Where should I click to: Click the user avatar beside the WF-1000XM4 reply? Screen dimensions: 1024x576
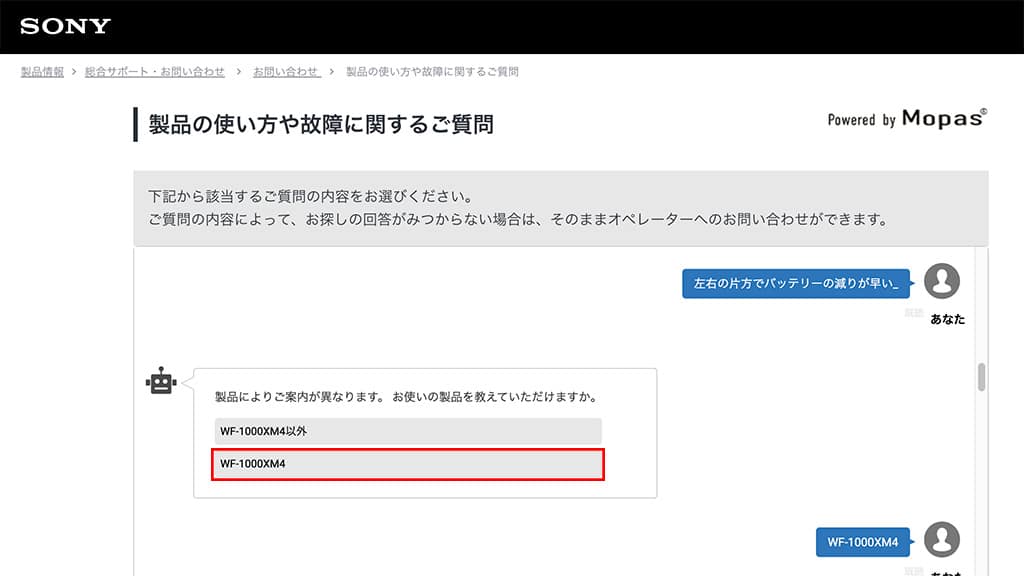[x=942, y=539]
